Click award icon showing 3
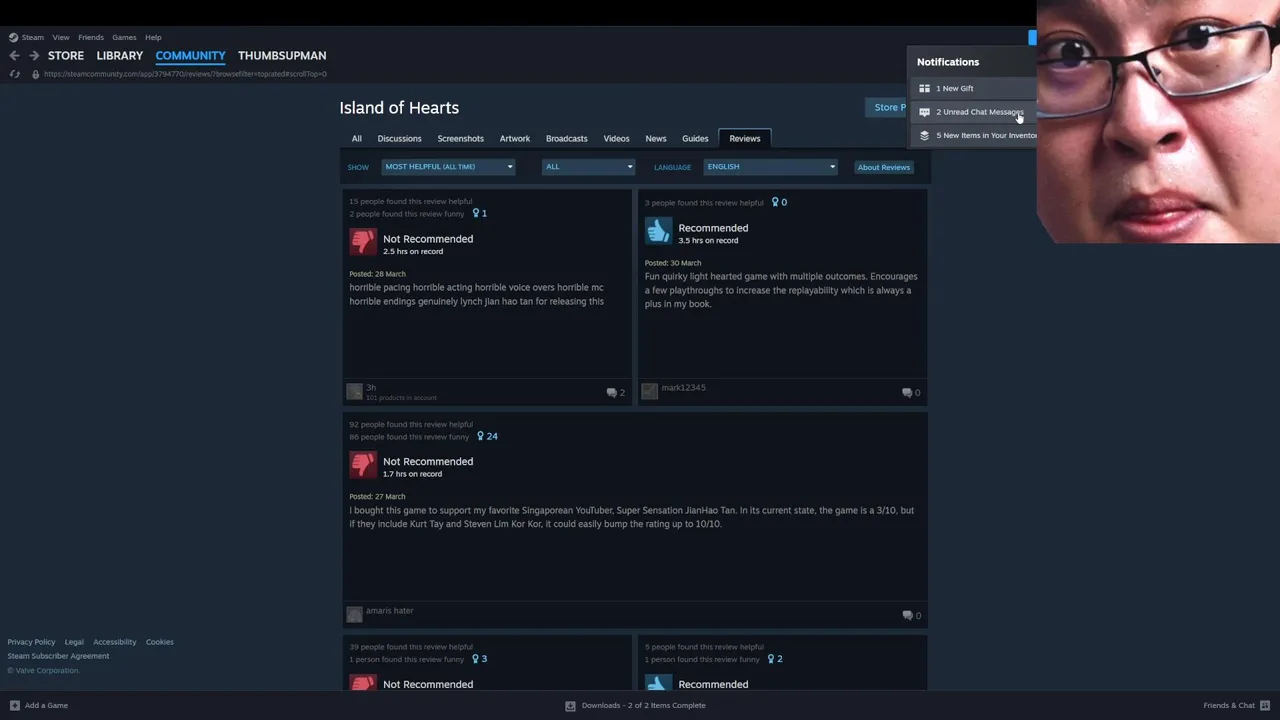This screenshot has width=1280, height=720. coord(476,659)
